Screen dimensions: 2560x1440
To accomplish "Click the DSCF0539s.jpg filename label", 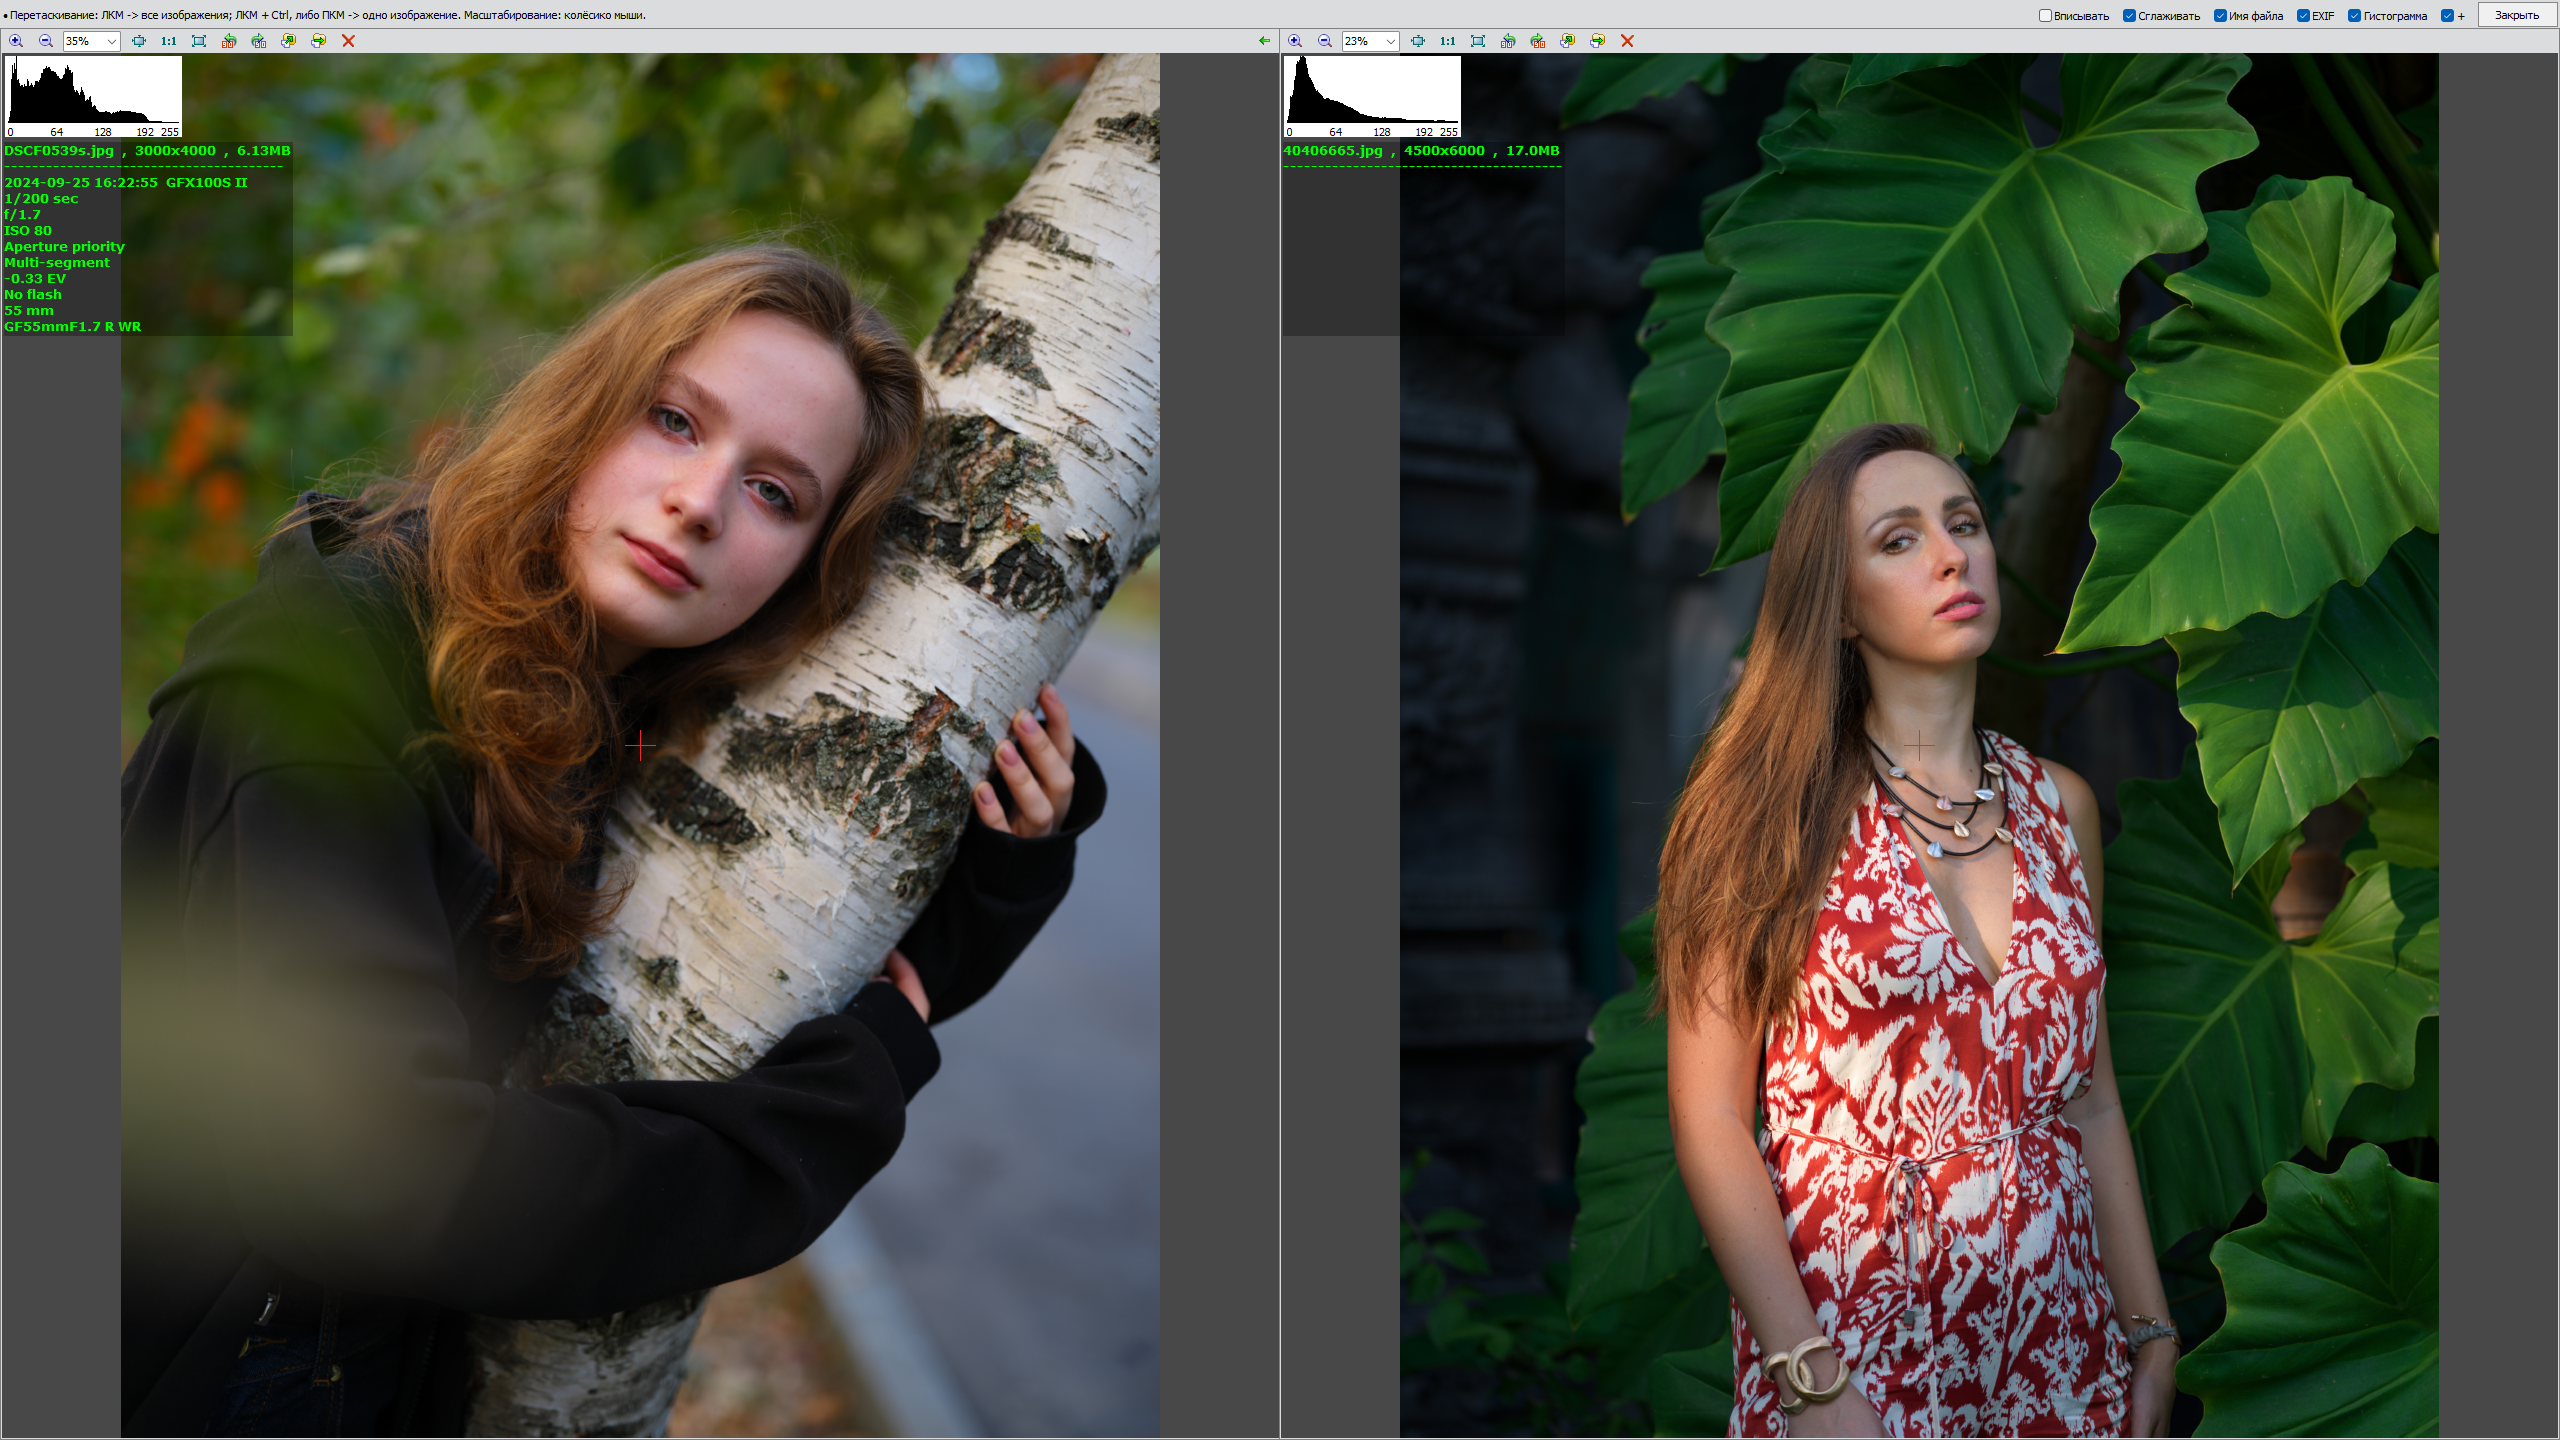I will click(59, 151).
